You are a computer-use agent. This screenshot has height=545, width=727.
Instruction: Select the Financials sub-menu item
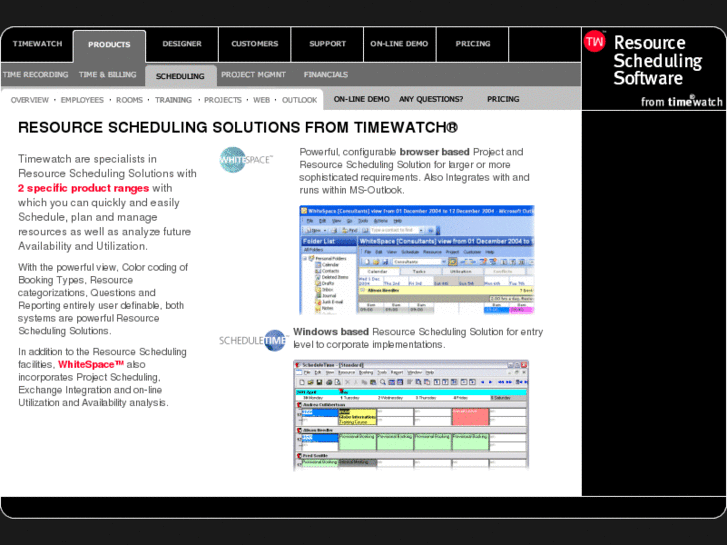(325, 74)
